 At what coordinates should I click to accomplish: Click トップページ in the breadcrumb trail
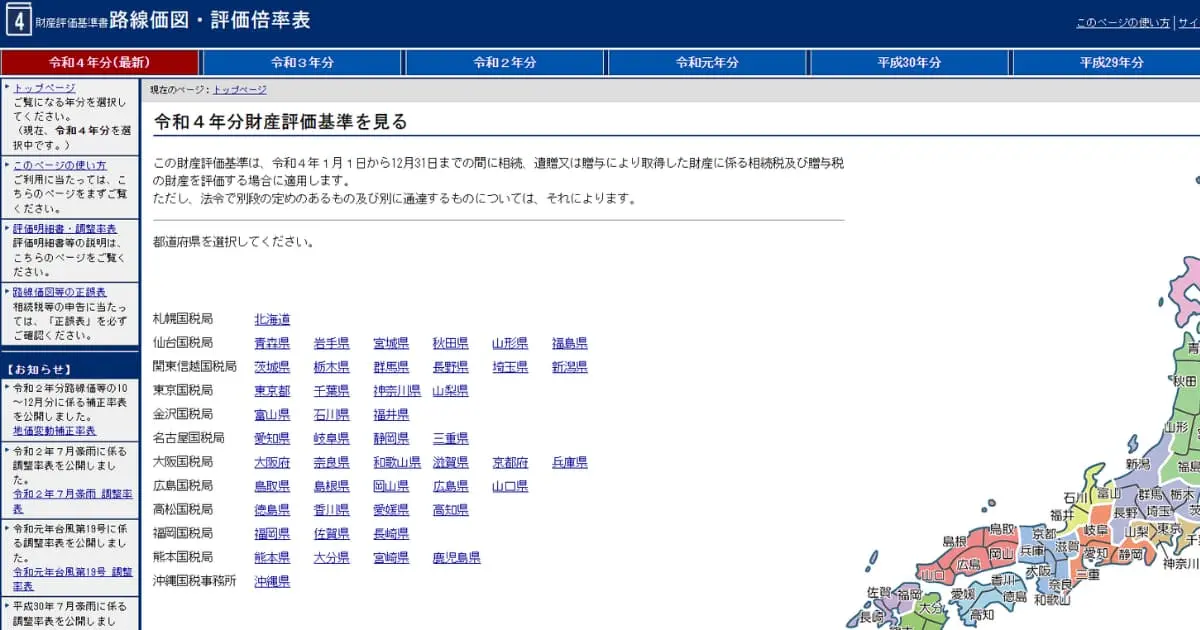[239, 89]
